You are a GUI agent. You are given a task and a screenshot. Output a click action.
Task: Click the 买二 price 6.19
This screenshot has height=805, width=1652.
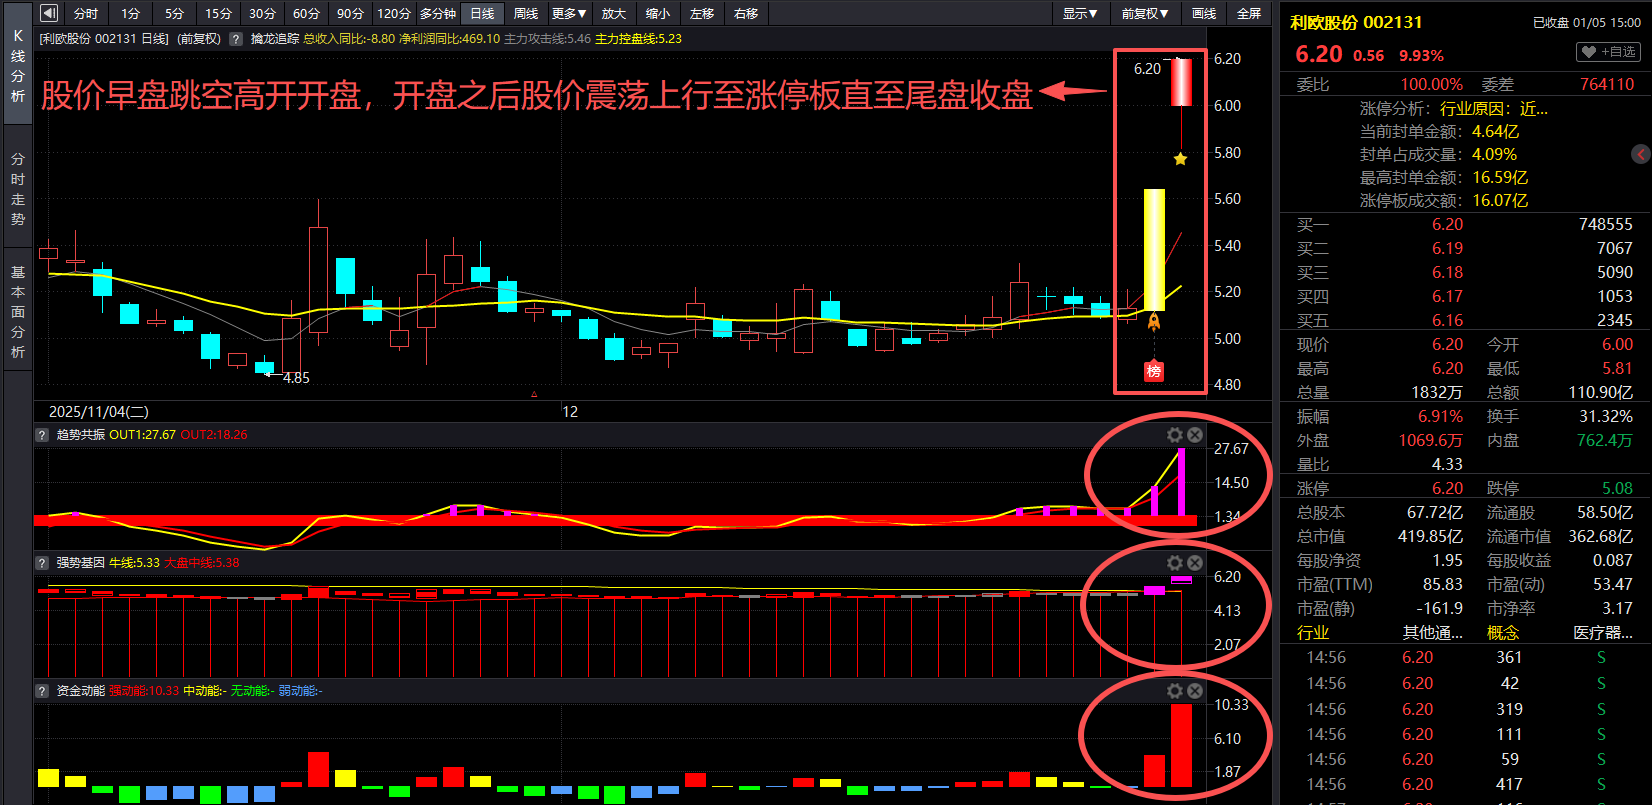coord(1447,248)
